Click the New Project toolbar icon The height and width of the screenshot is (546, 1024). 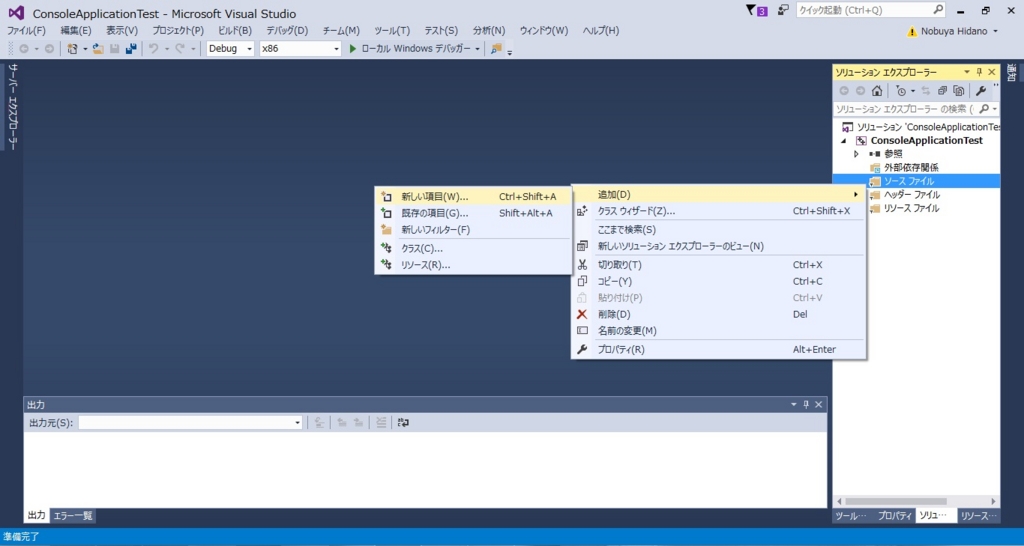72,49
